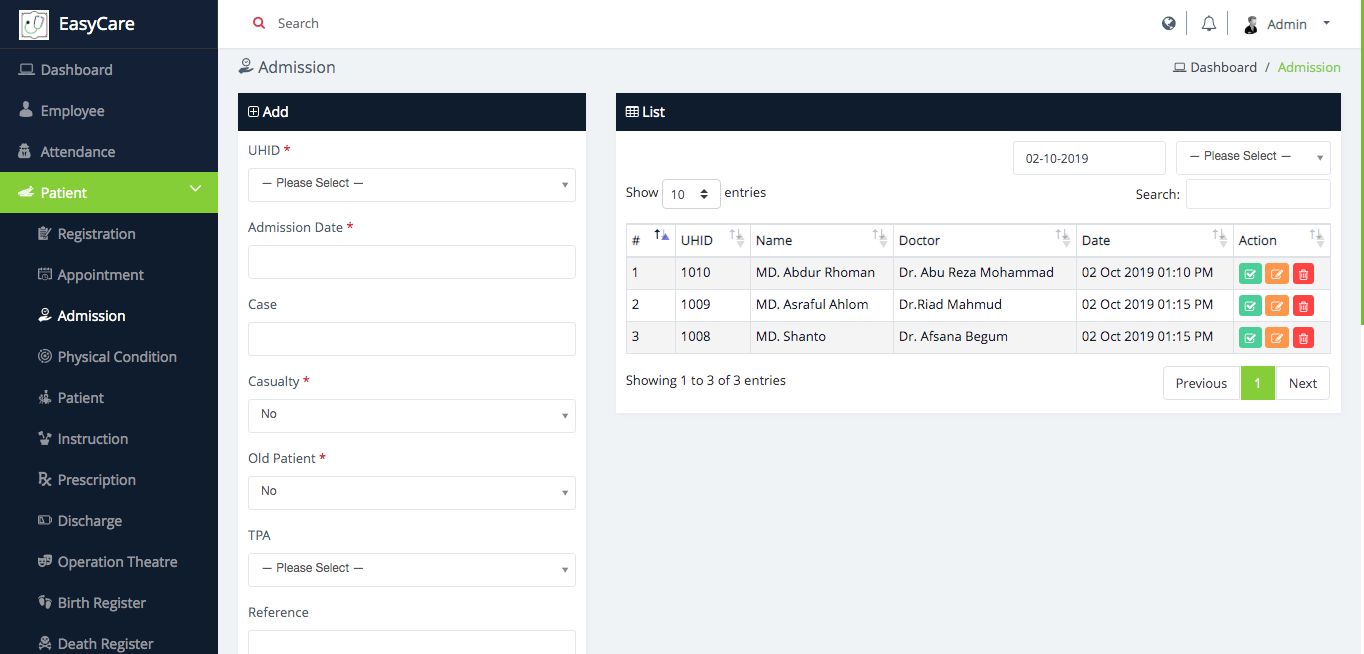Click the Admin avatar icon
The height and width of the screenshot is (654, 1364).
pyautogui.click(x=1251, y=24)
